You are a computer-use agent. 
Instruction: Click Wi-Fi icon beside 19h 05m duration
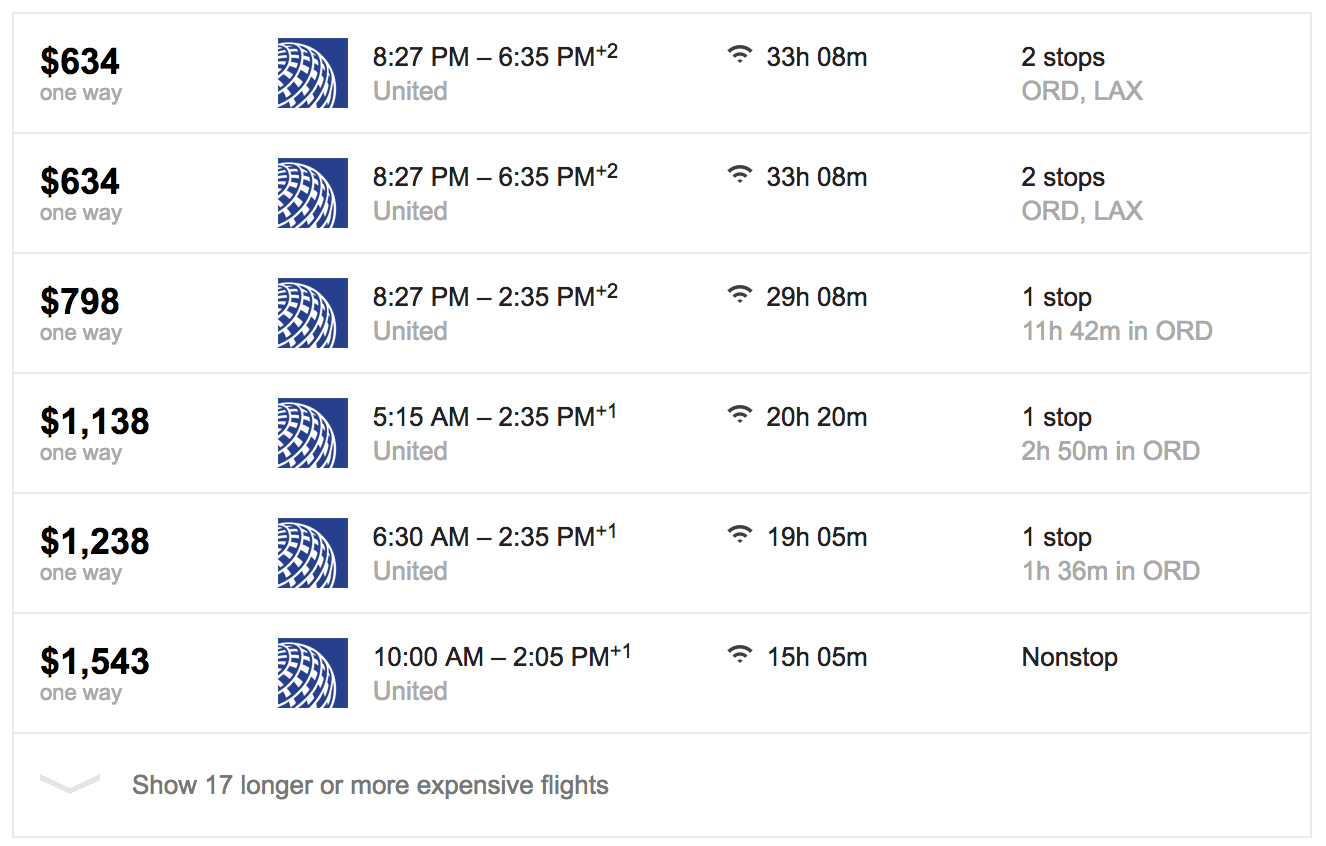click(x=739, y=535)
